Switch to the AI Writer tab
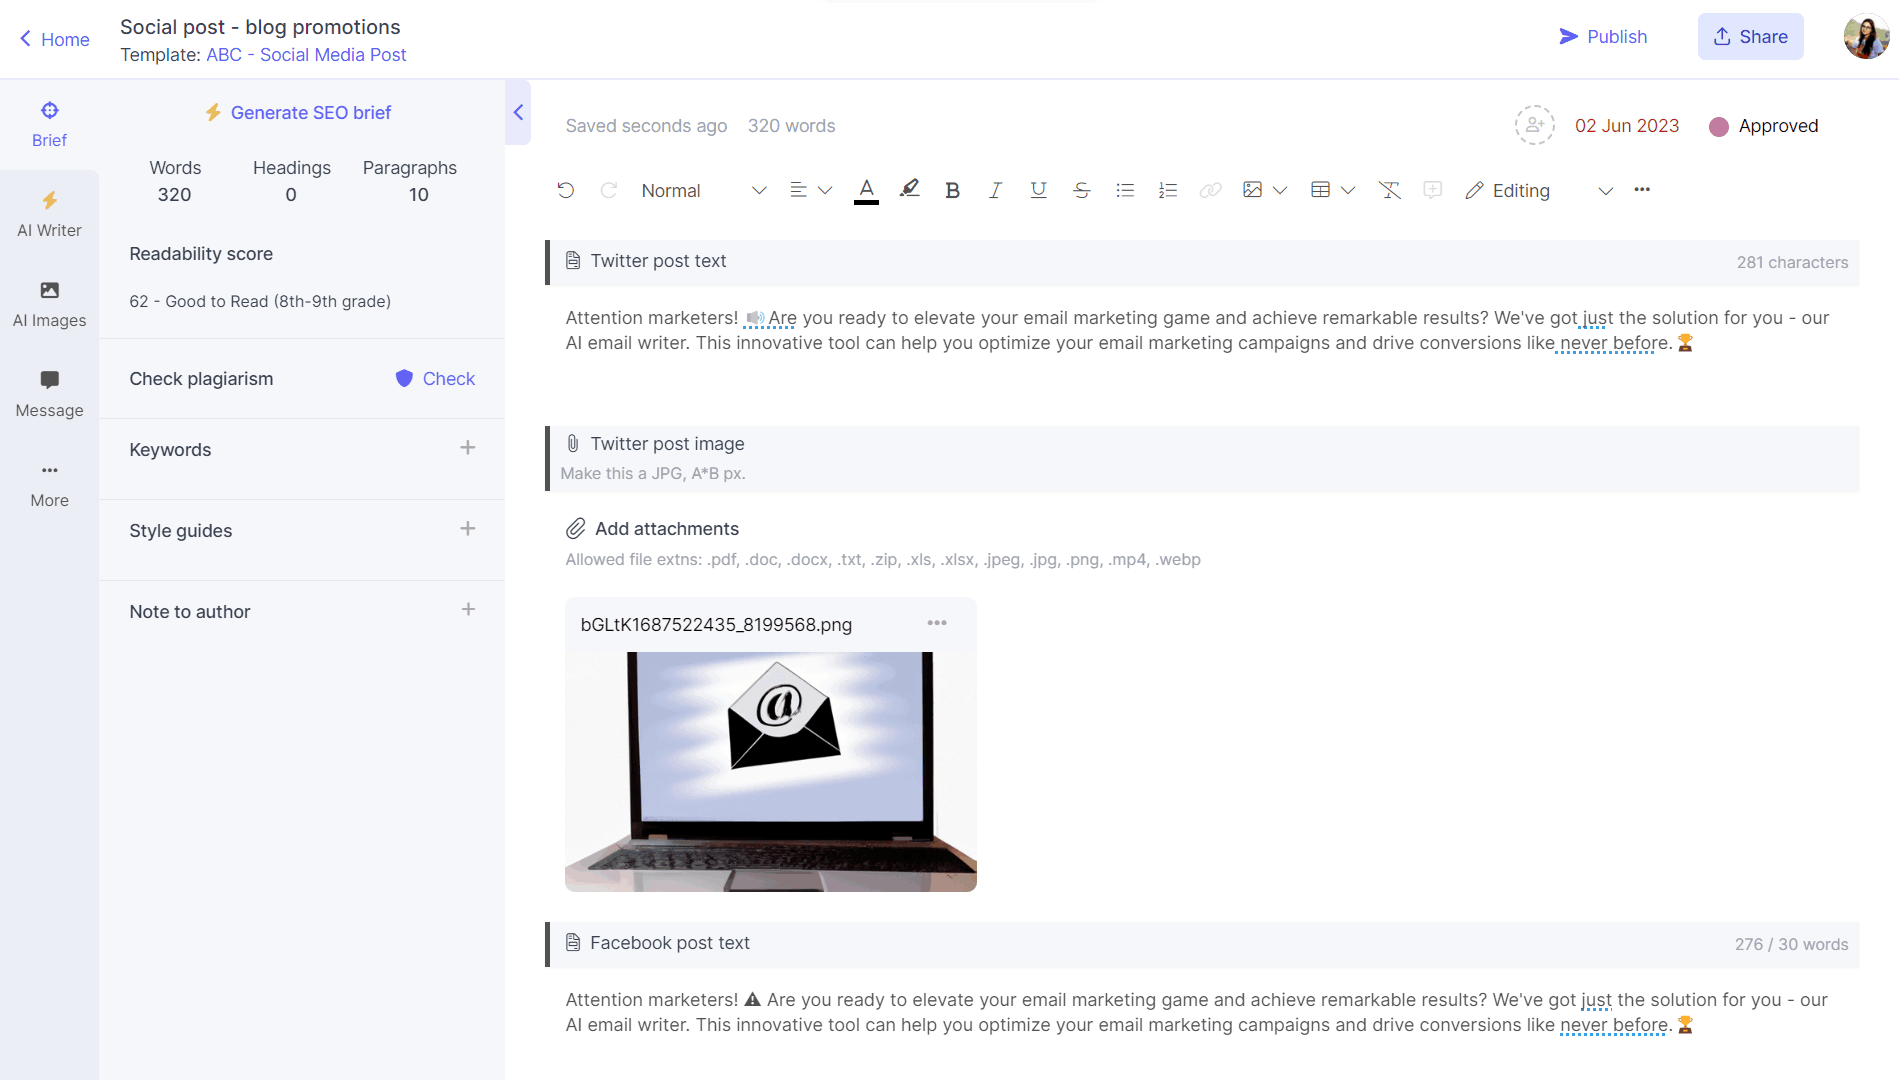Image resolution: width=1899 pixels, height=1080 pixels. [x=49, y=214]
